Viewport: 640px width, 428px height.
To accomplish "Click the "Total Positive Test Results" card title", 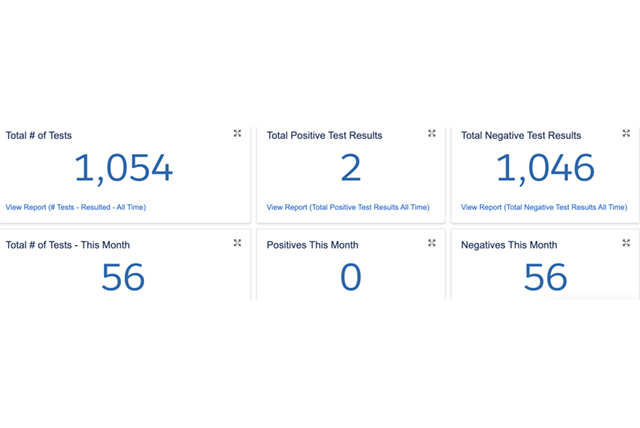I will [x=324, y=135].
